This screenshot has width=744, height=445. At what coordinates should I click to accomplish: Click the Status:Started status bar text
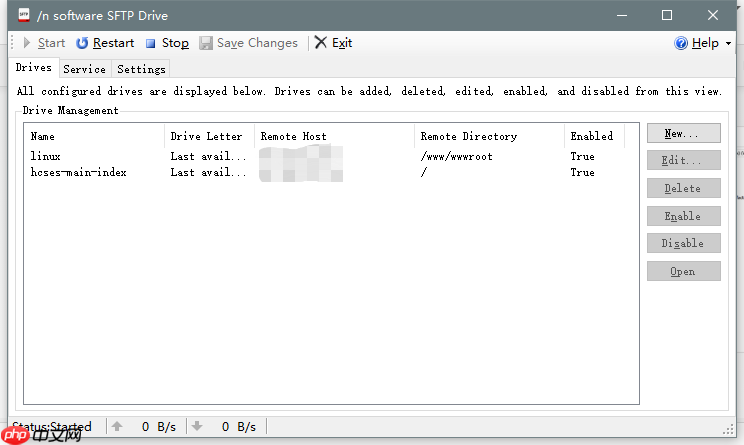pyautogui.click(x=52, y=426)
